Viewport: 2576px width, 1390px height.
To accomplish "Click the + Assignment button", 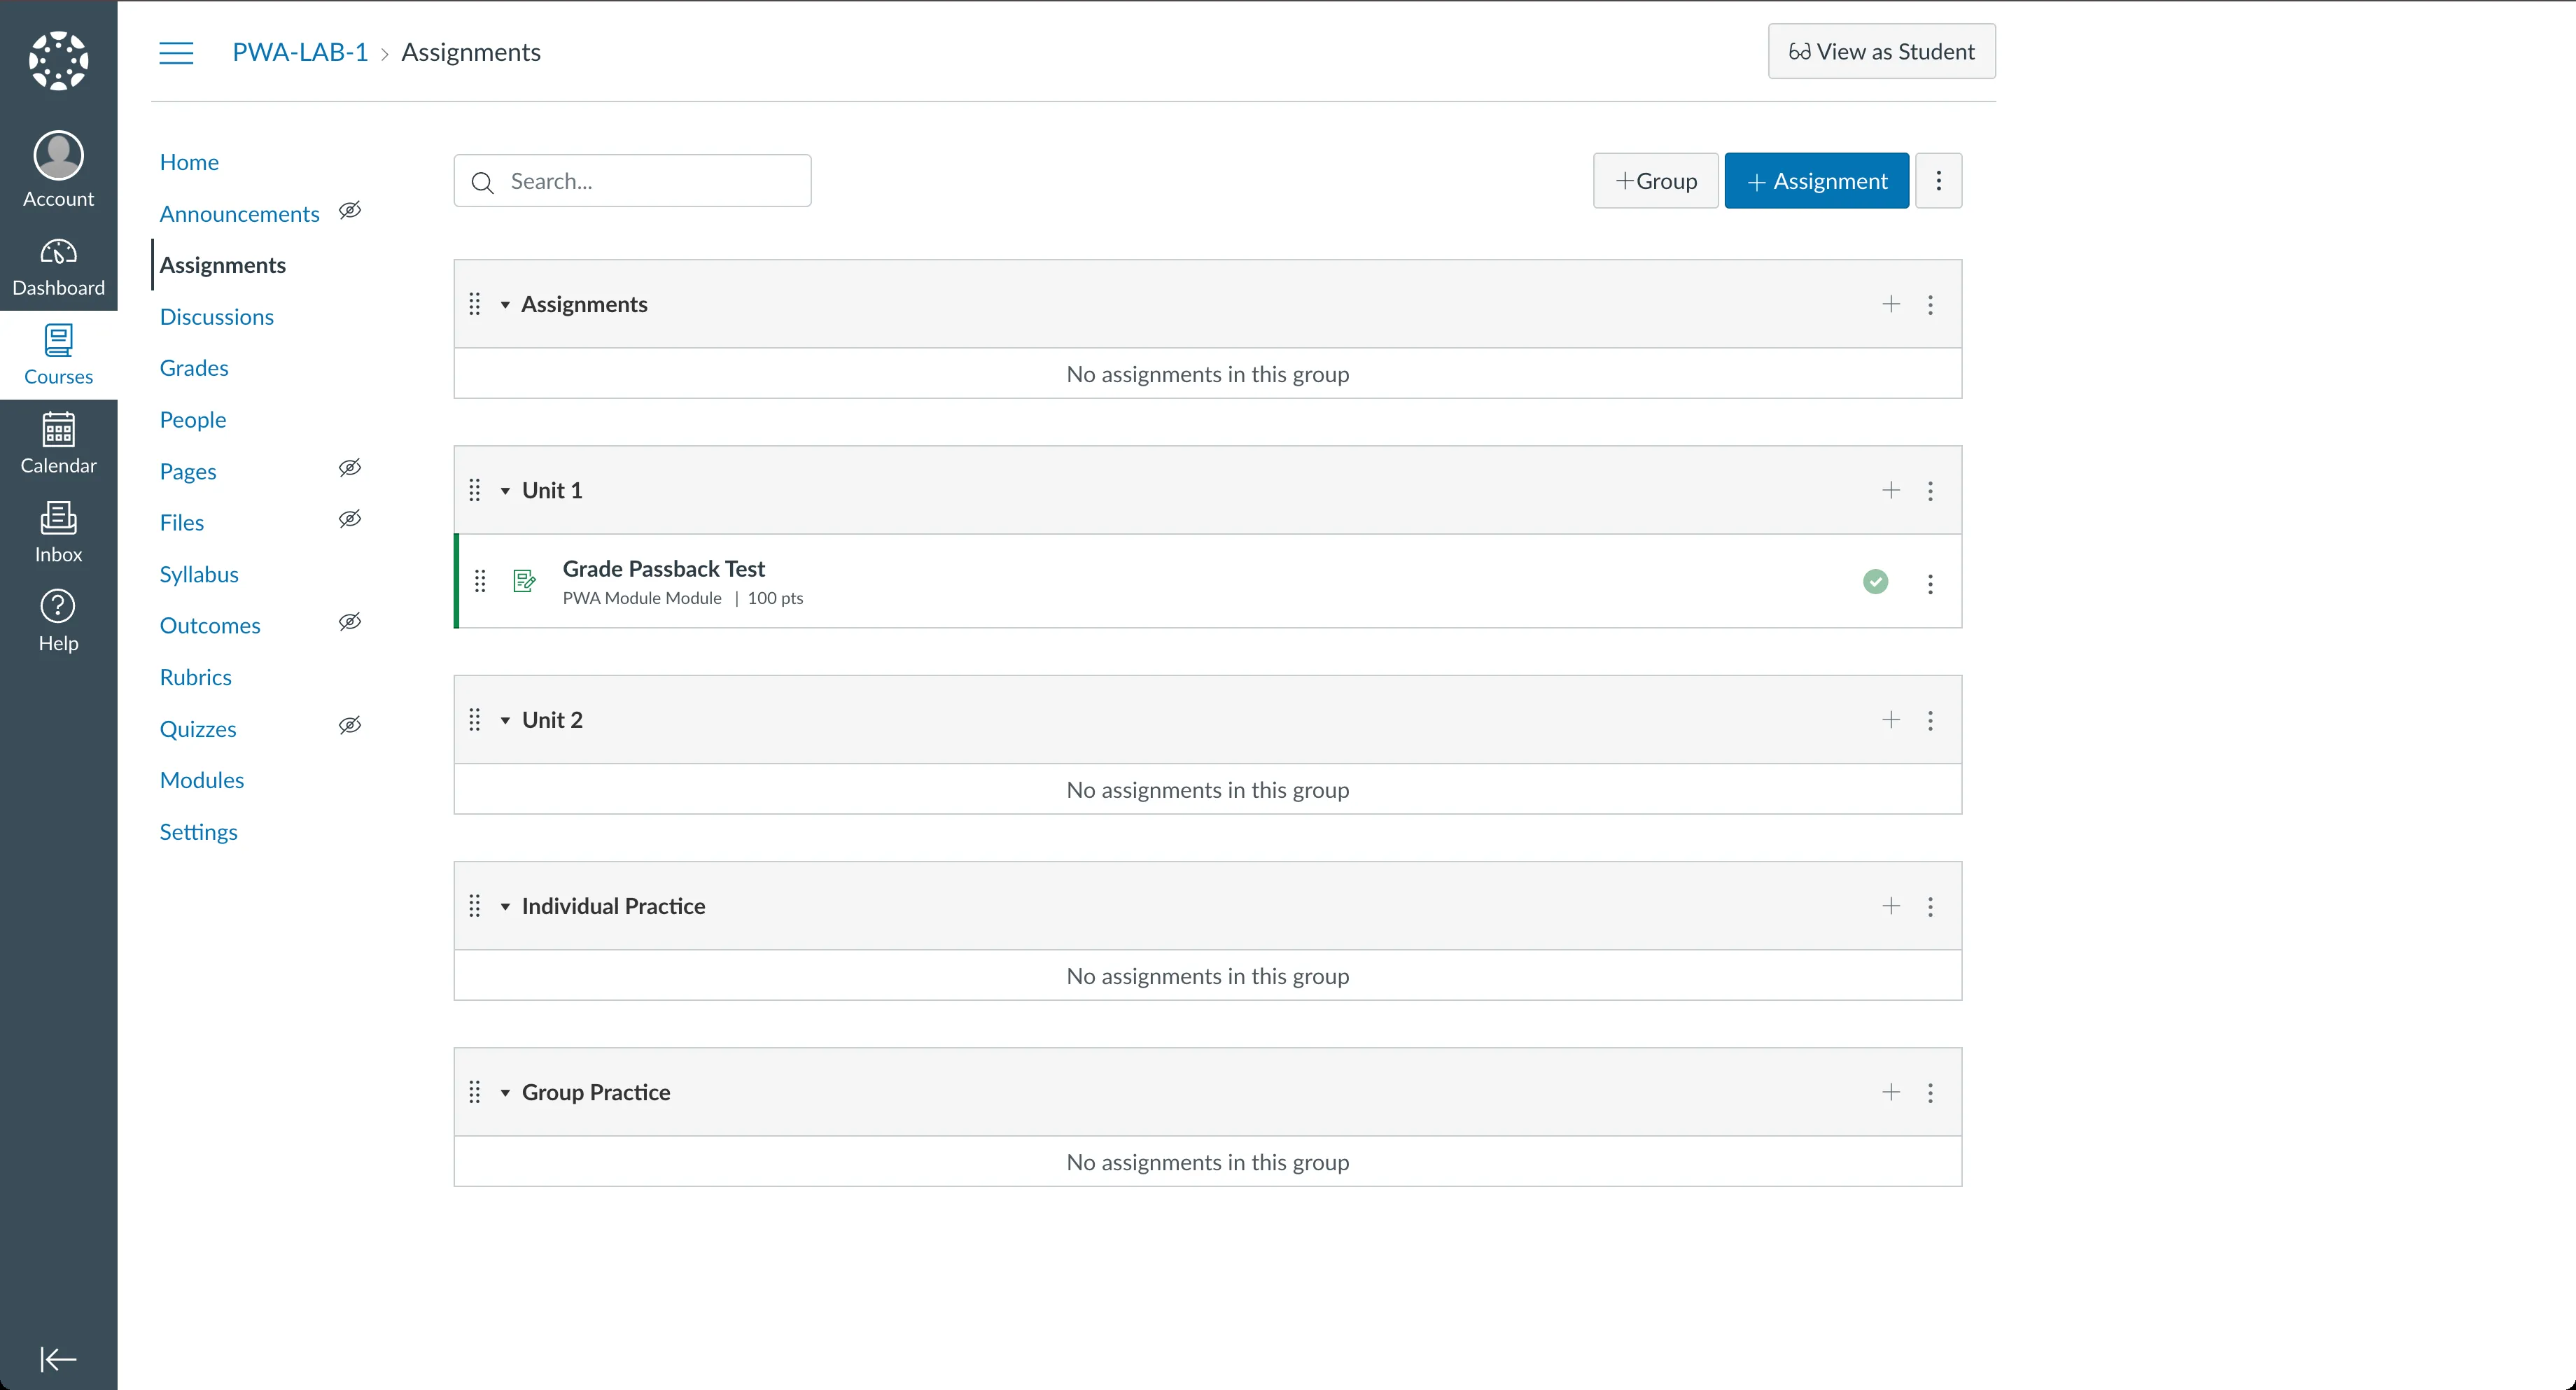I will 1816,181.
